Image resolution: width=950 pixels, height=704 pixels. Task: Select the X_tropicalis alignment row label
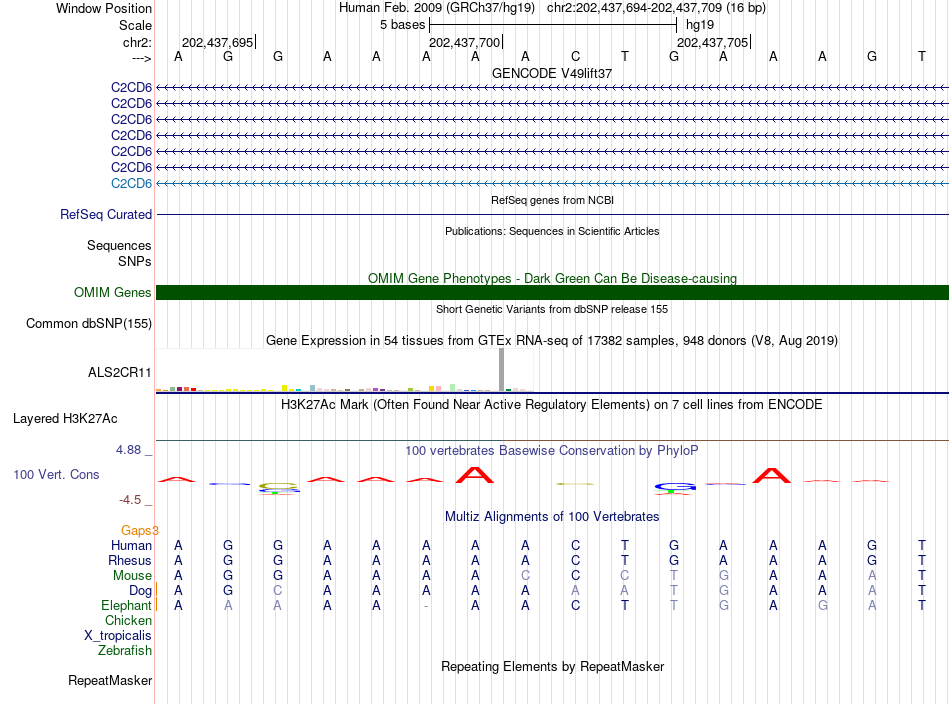[x=118, y=636]
